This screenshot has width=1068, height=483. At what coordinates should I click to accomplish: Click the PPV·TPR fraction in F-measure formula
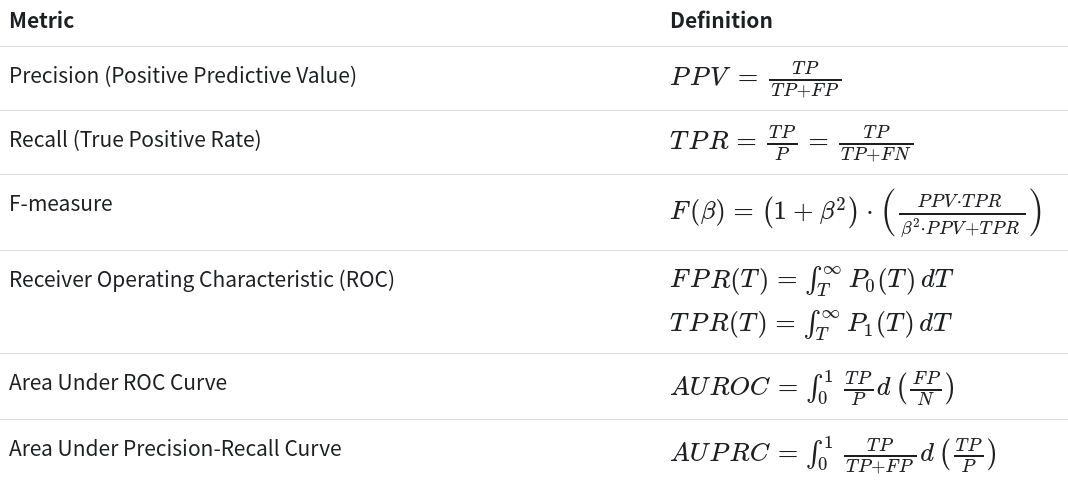click(x=959, y=214)
